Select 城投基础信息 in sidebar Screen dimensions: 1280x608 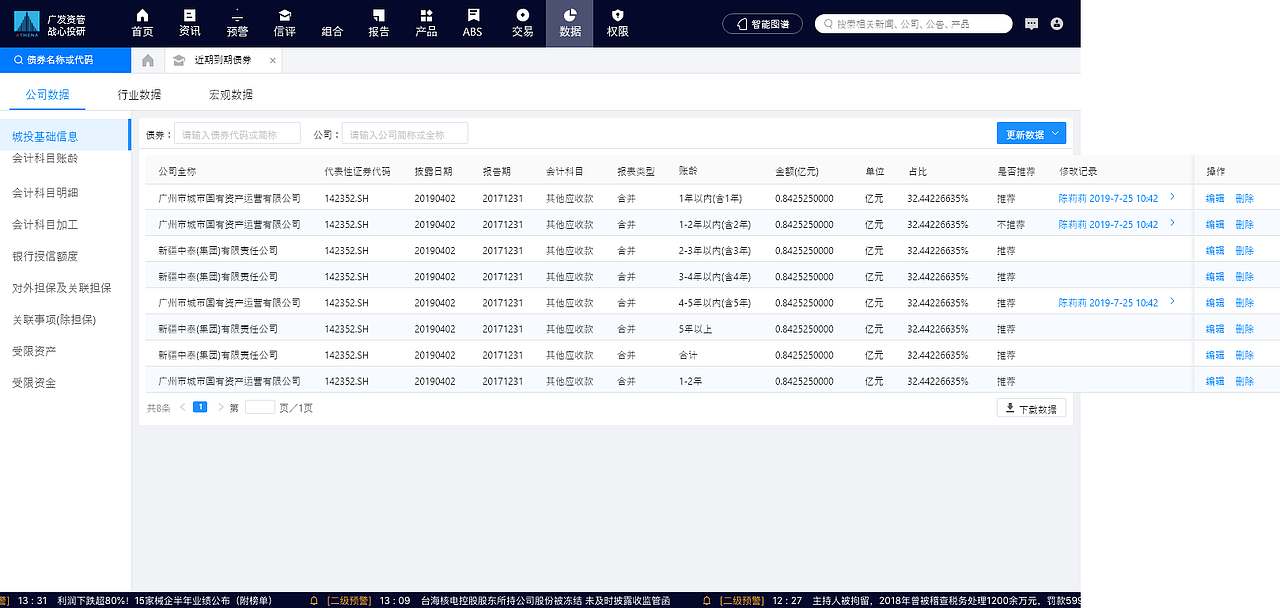[x=65, y=136]
